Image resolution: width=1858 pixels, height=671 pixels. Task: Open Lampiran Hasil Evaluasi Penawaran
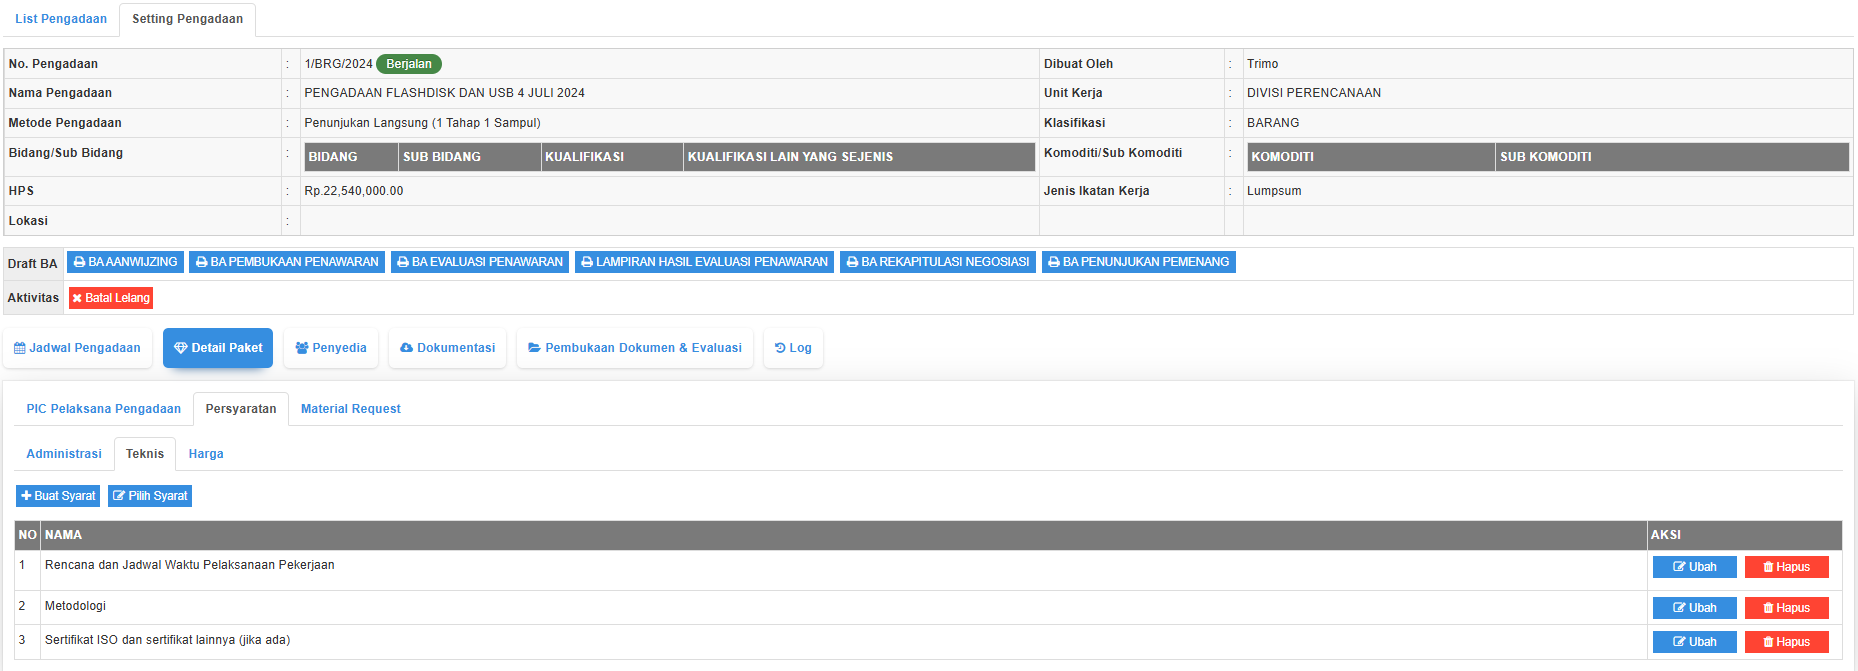[x=704, y=262]
